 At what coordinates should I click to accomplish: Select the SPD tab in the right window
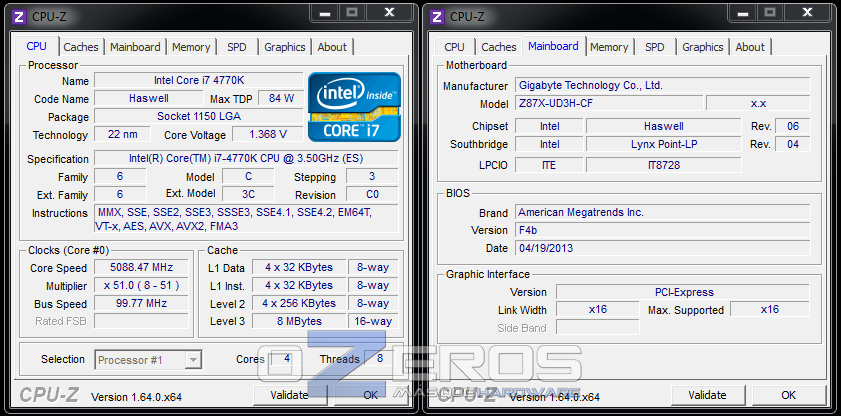(655, 47)
